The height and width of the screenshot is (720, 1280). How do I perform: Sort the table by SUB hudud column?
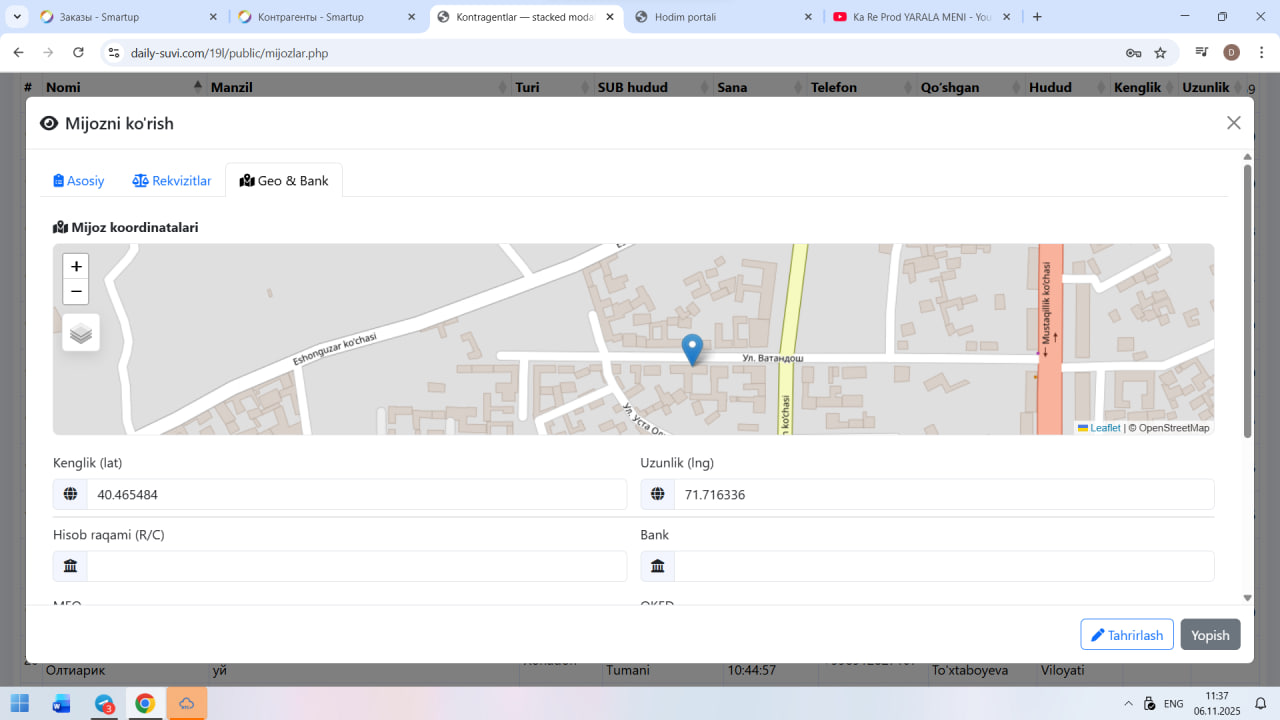[653, 87]
